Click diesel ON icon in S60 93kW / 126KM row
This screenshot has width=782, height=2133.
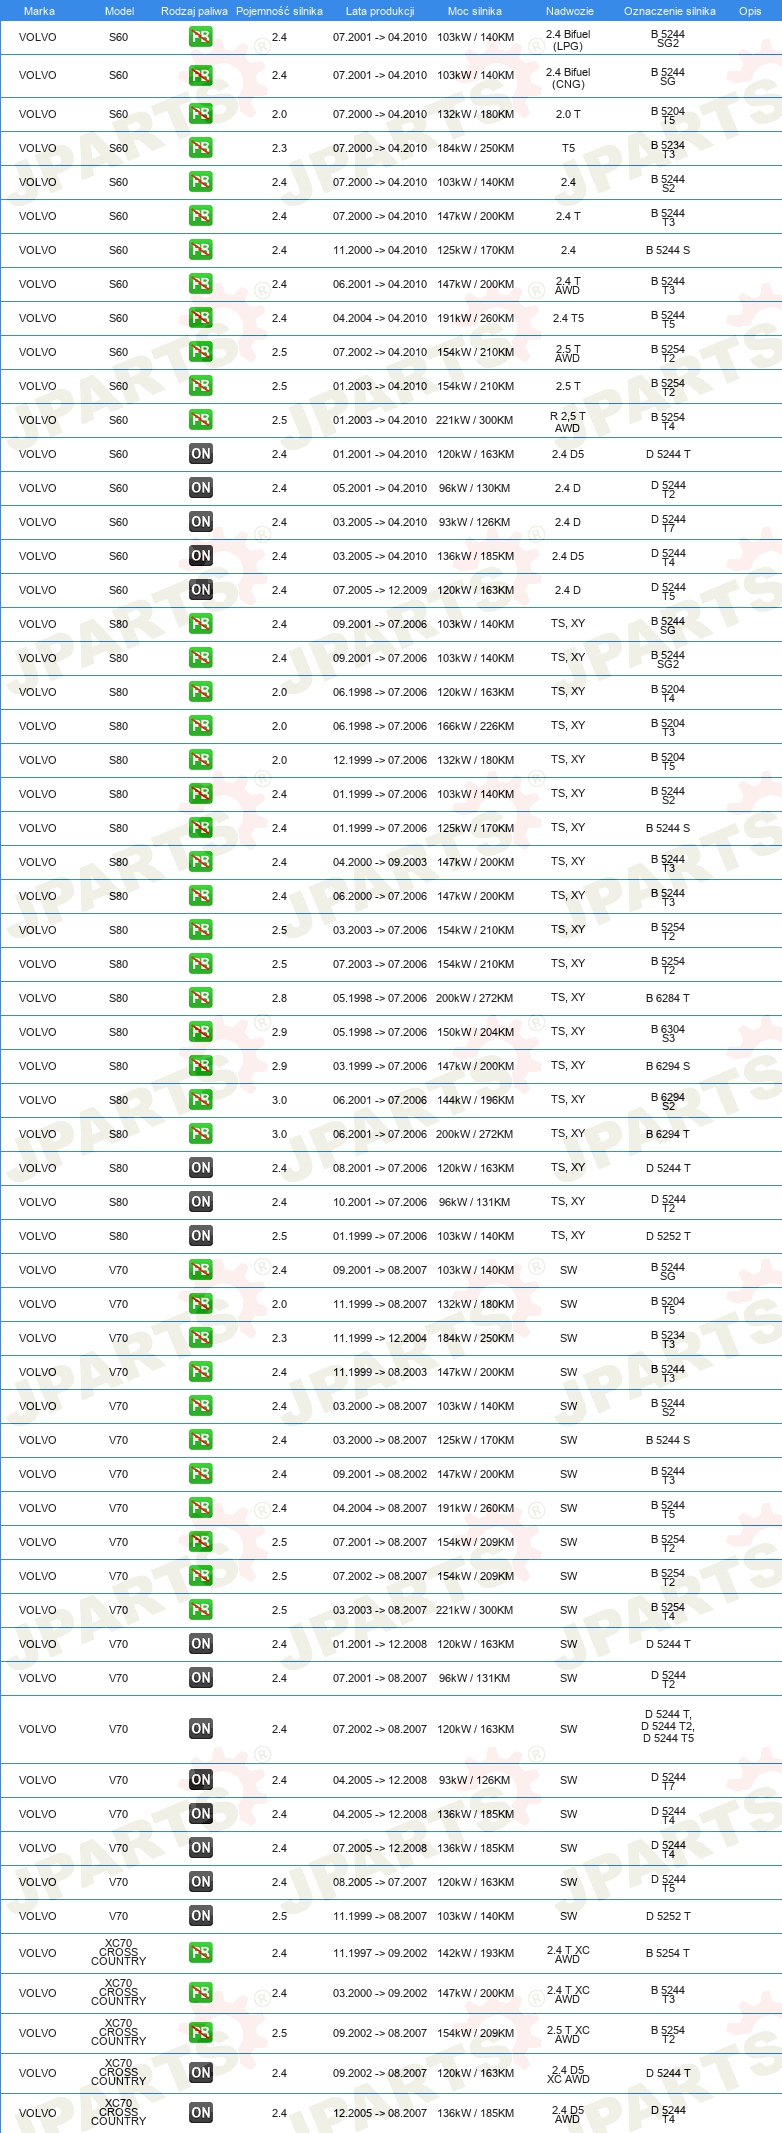click(201, 522)
